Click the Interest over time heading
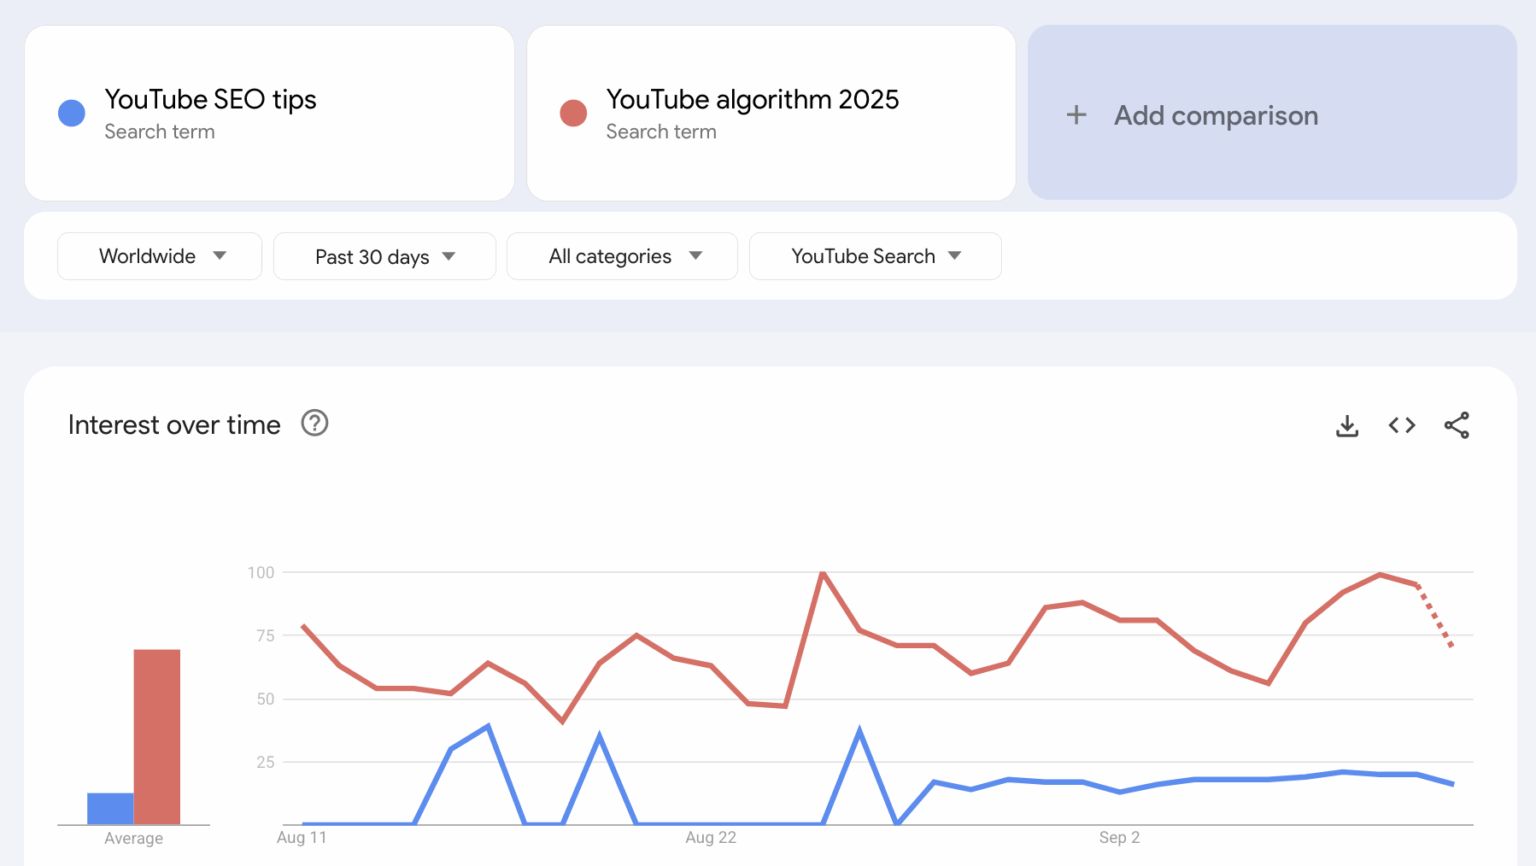 click(x=174, y=425)
